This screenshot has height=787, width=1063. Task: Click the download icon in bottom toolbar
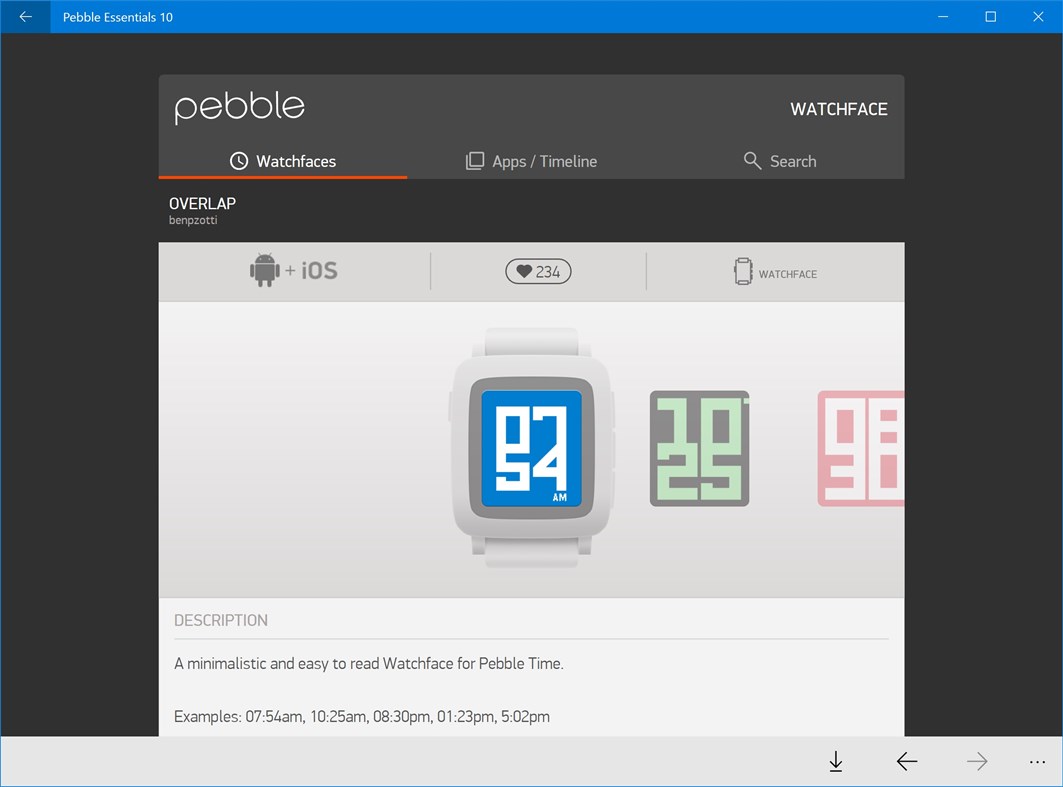click(x=836, y=761)
